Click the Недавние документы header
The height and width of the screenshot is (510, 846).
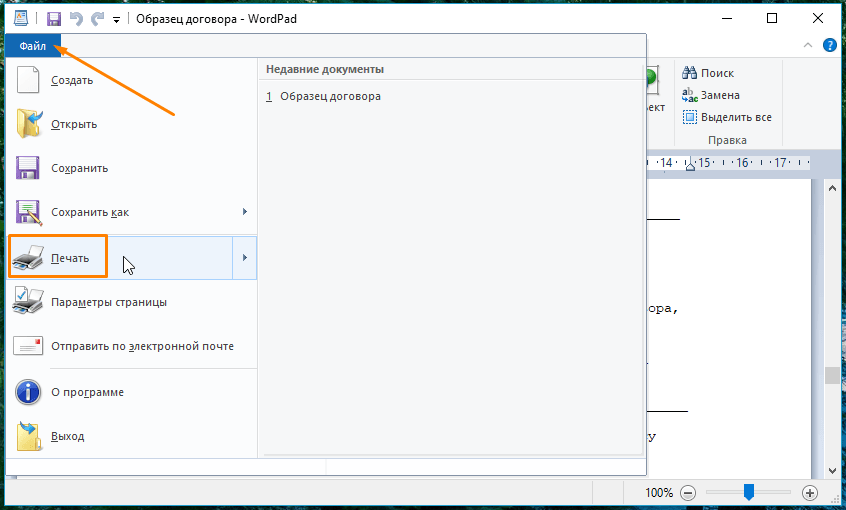325,70
